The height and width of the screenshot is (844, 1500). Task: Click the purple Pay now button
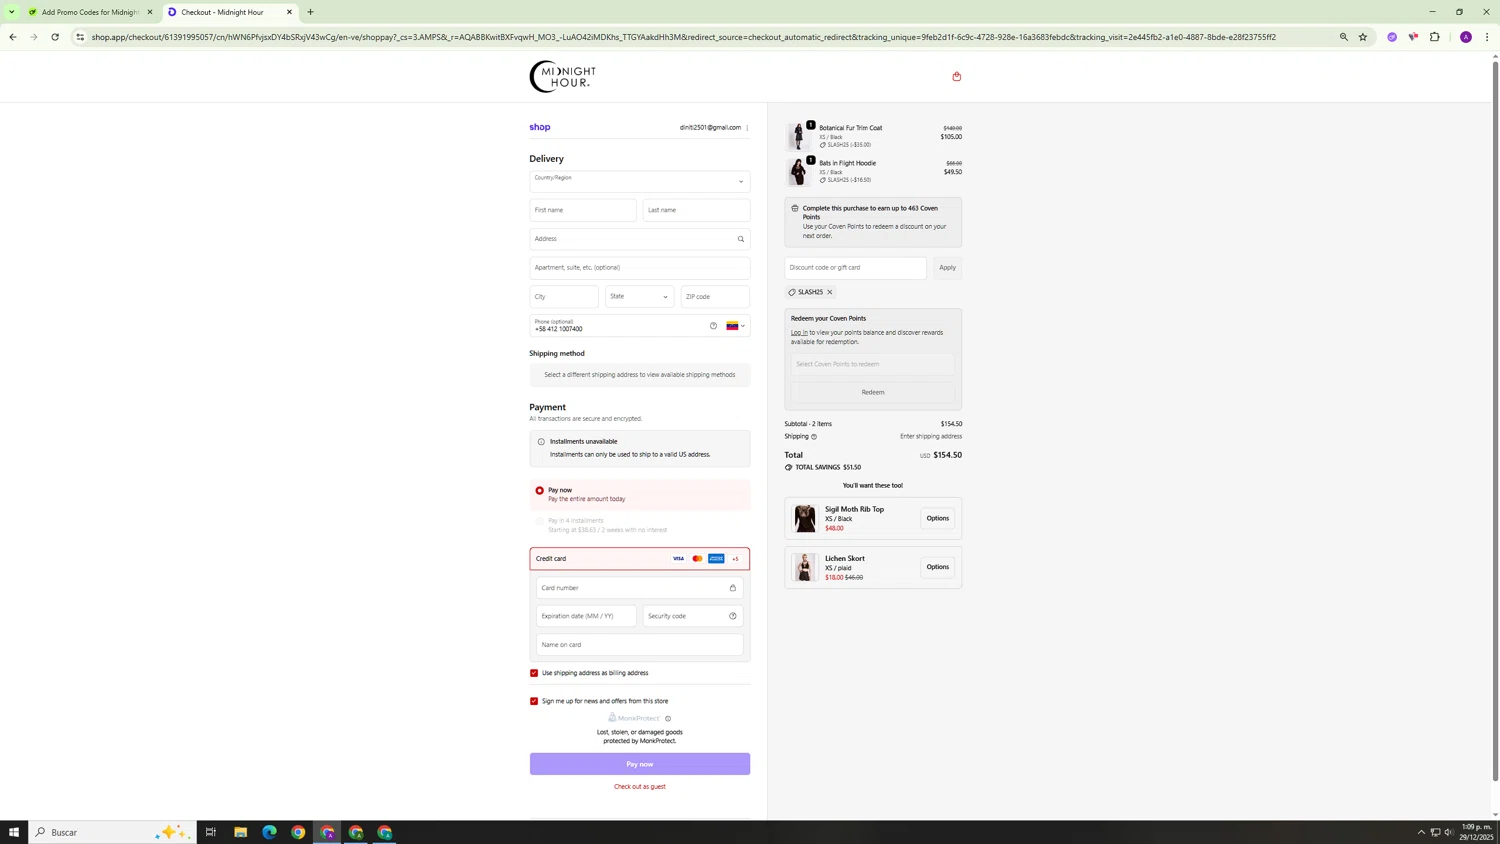pos(640,764)
